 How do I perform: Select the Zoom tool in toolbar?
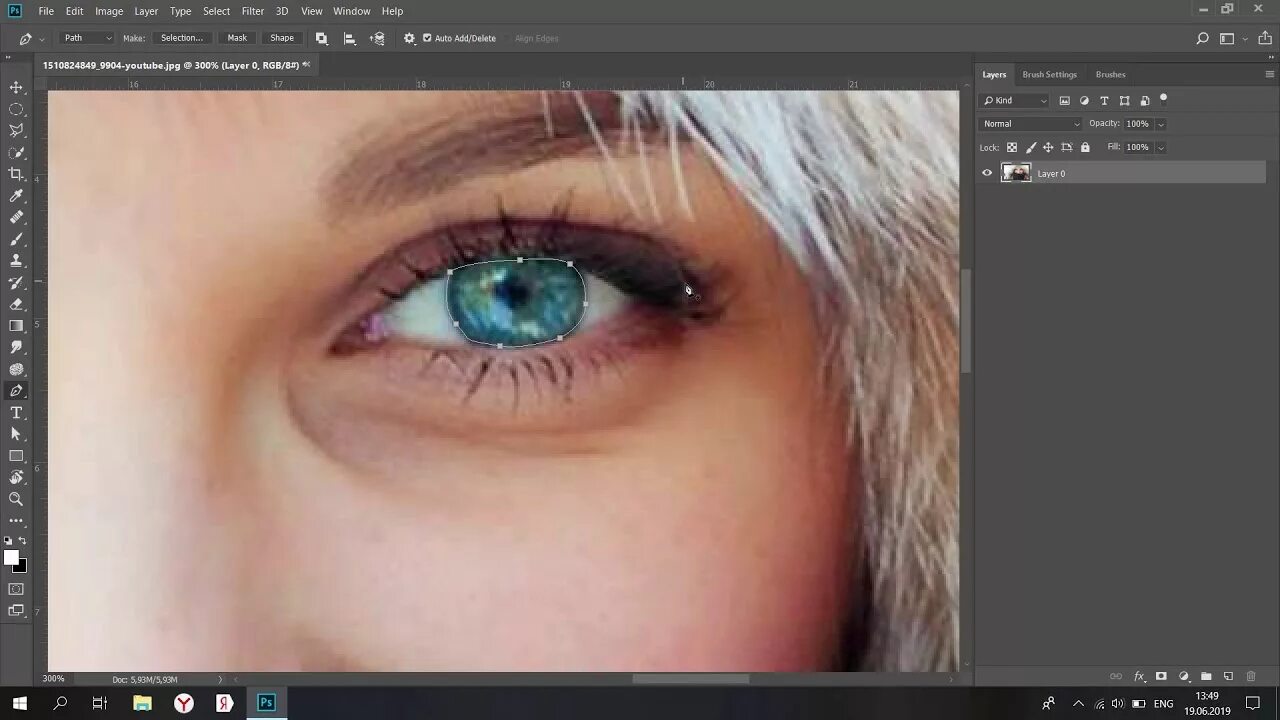(x=16, y=499)
